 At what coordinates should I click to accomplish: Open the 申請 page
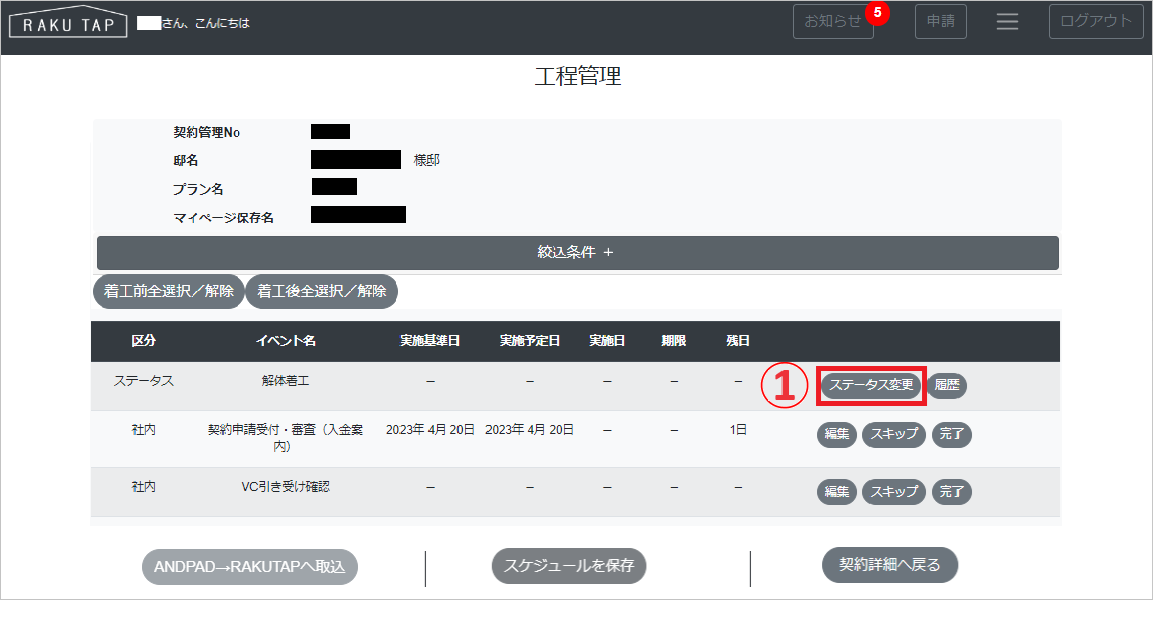[940, 21]
